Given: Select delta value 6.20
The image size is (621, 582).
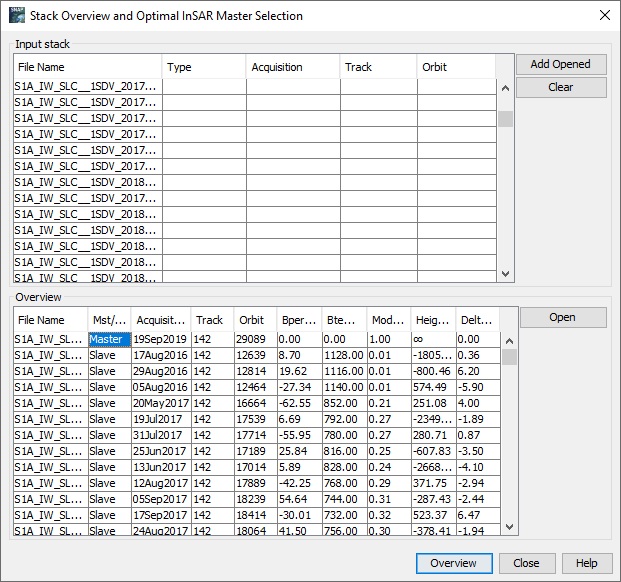Looking at the screenshot, I should click(478, 371).
